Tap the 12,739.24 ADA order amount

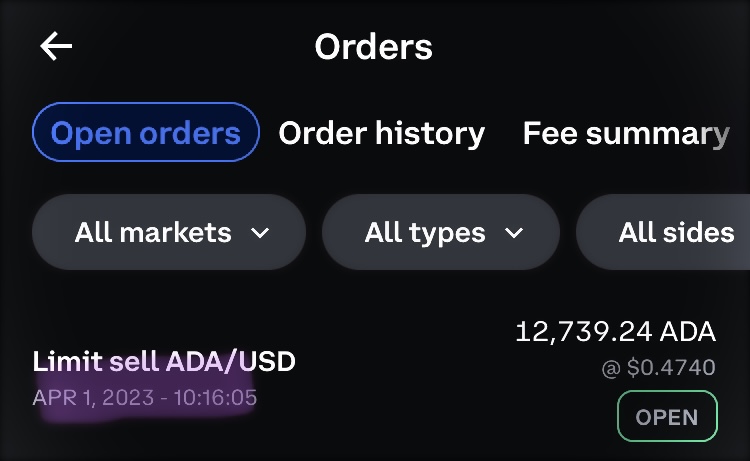click(x=615, y=332)
